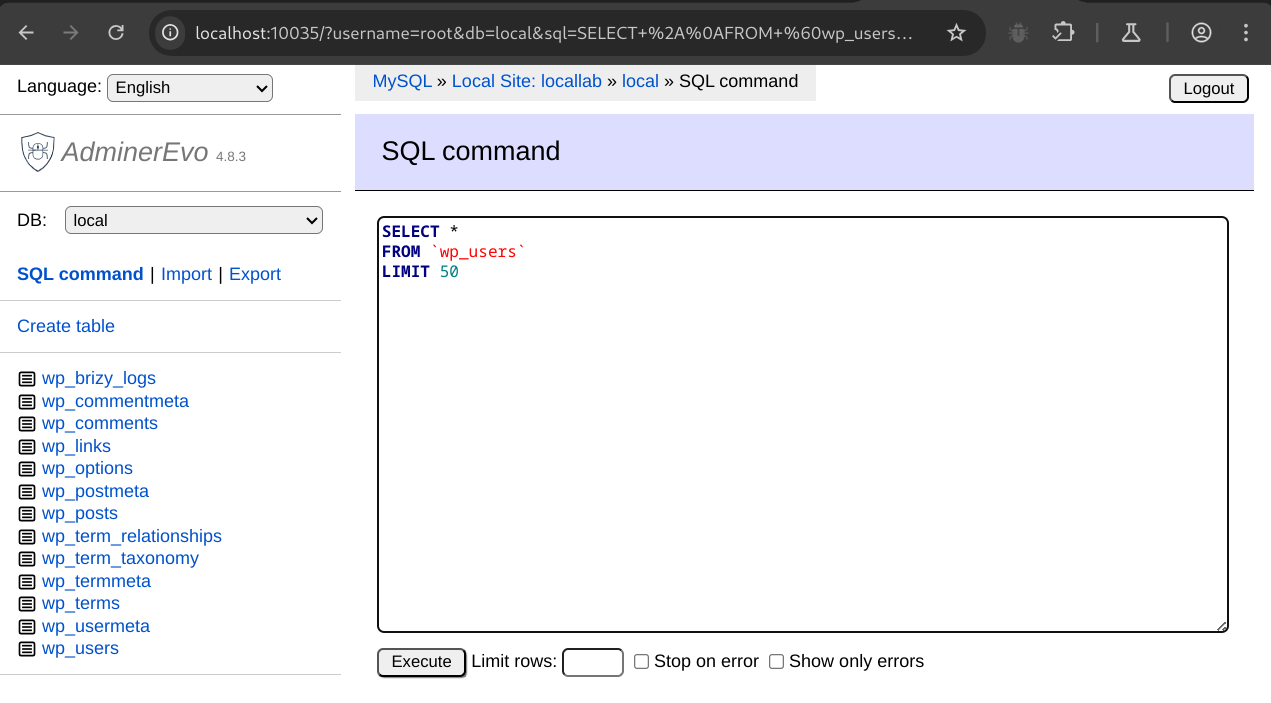Reload the page with refresh icon

point(116,33)
